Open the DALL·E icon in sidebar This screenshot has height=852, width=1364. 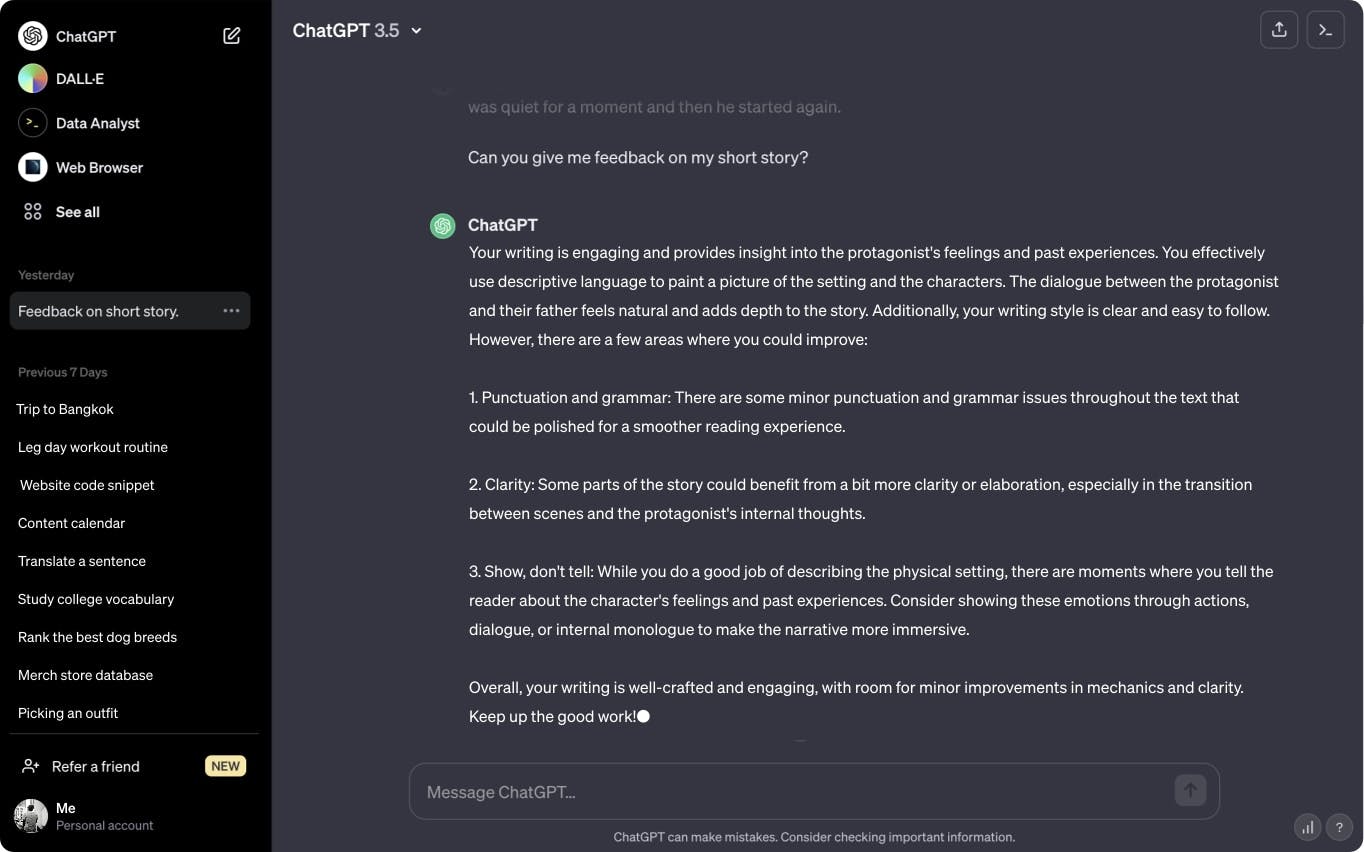click(33, 79)
